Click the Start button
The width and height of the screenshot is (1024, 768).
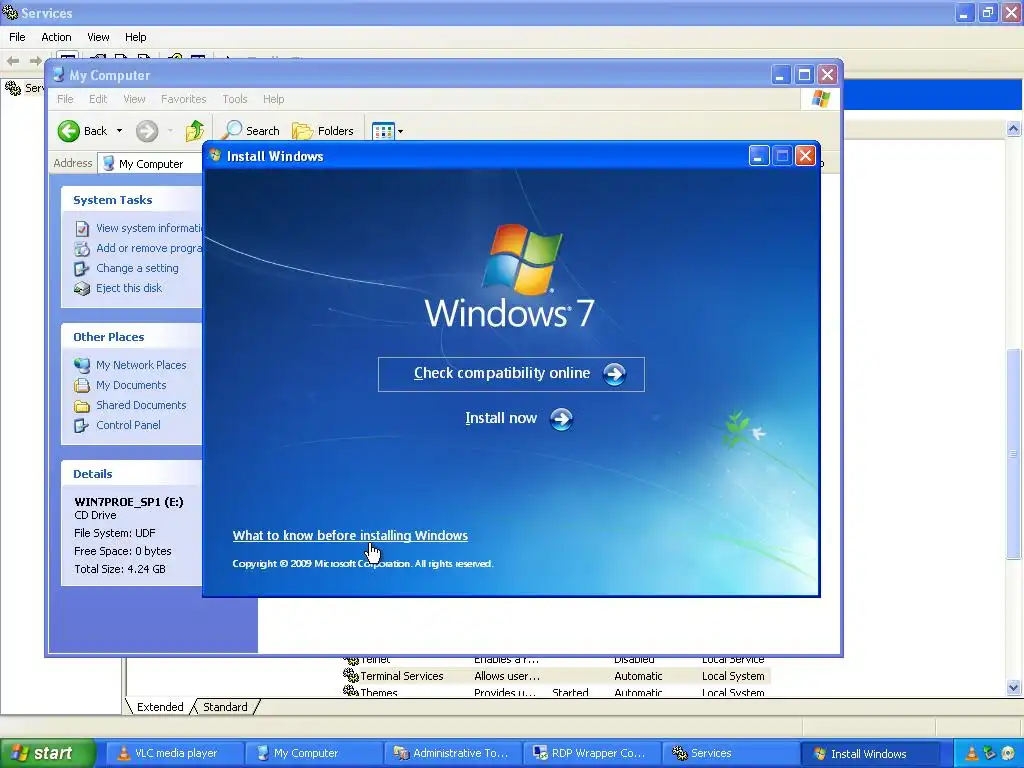(47, 753)
